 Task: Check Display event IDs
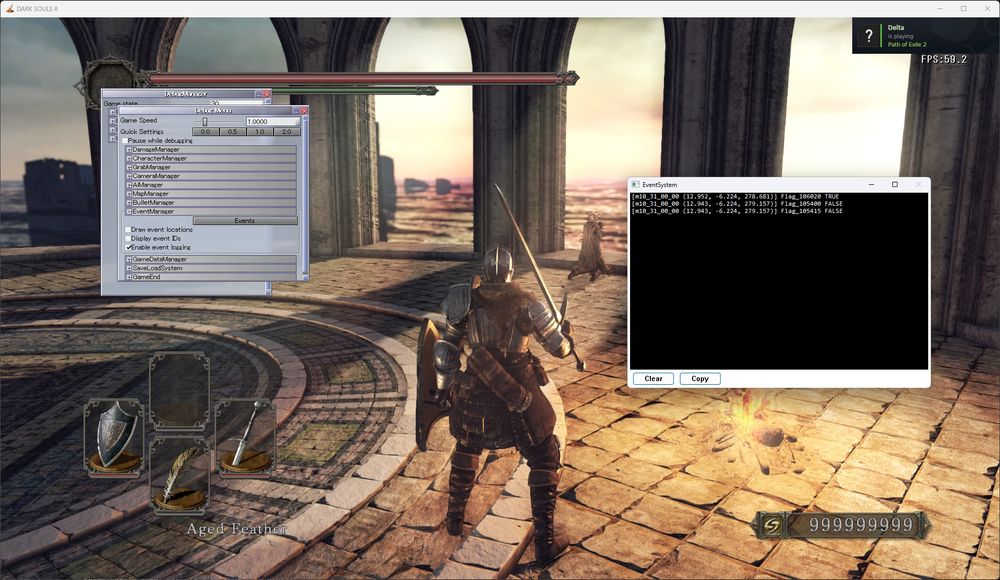128,238
